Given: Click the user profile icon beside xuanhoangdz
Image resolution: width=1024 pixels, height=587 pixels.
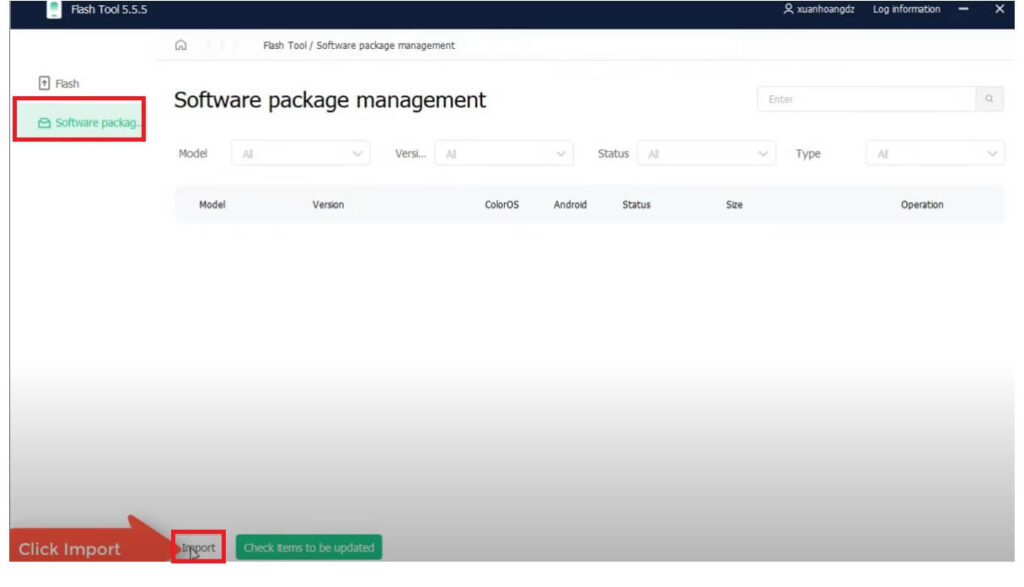Looking at the screenshot, I should [x=789, y=10].
